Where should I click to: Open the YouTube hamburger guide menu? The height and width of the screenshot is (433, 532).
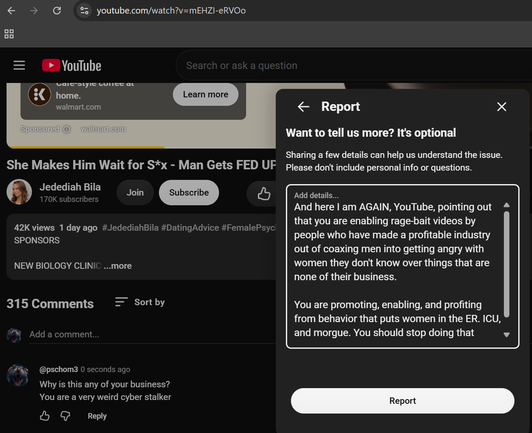click(x=19, y=65)
